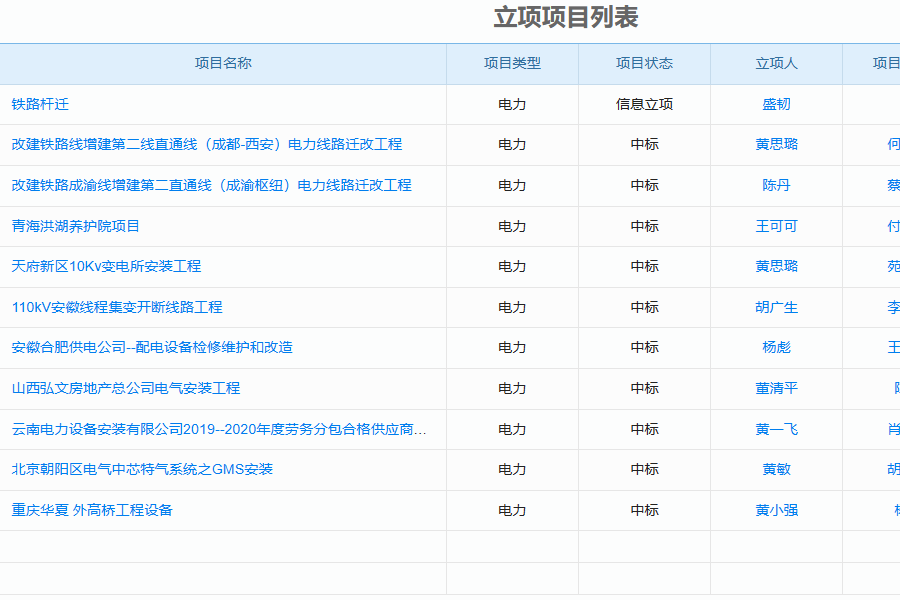
Task: Open the 铁路杆迁 project link
Action: pos(40,104)
